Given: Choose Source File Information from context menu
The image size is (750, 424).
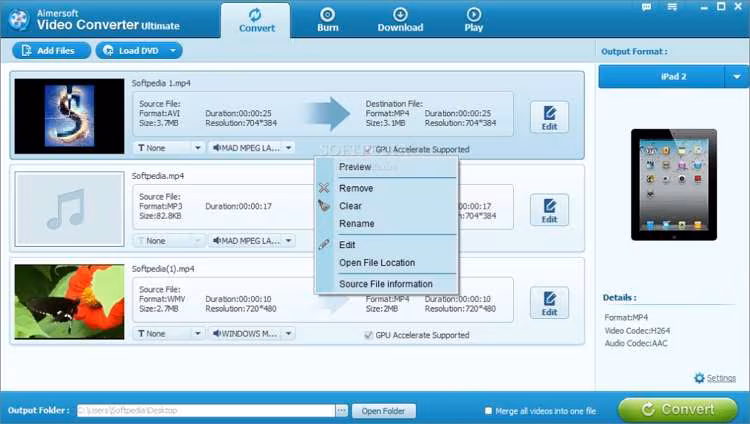Looking at the screenshot, I should pyautogui.click(x=386, y=284).
